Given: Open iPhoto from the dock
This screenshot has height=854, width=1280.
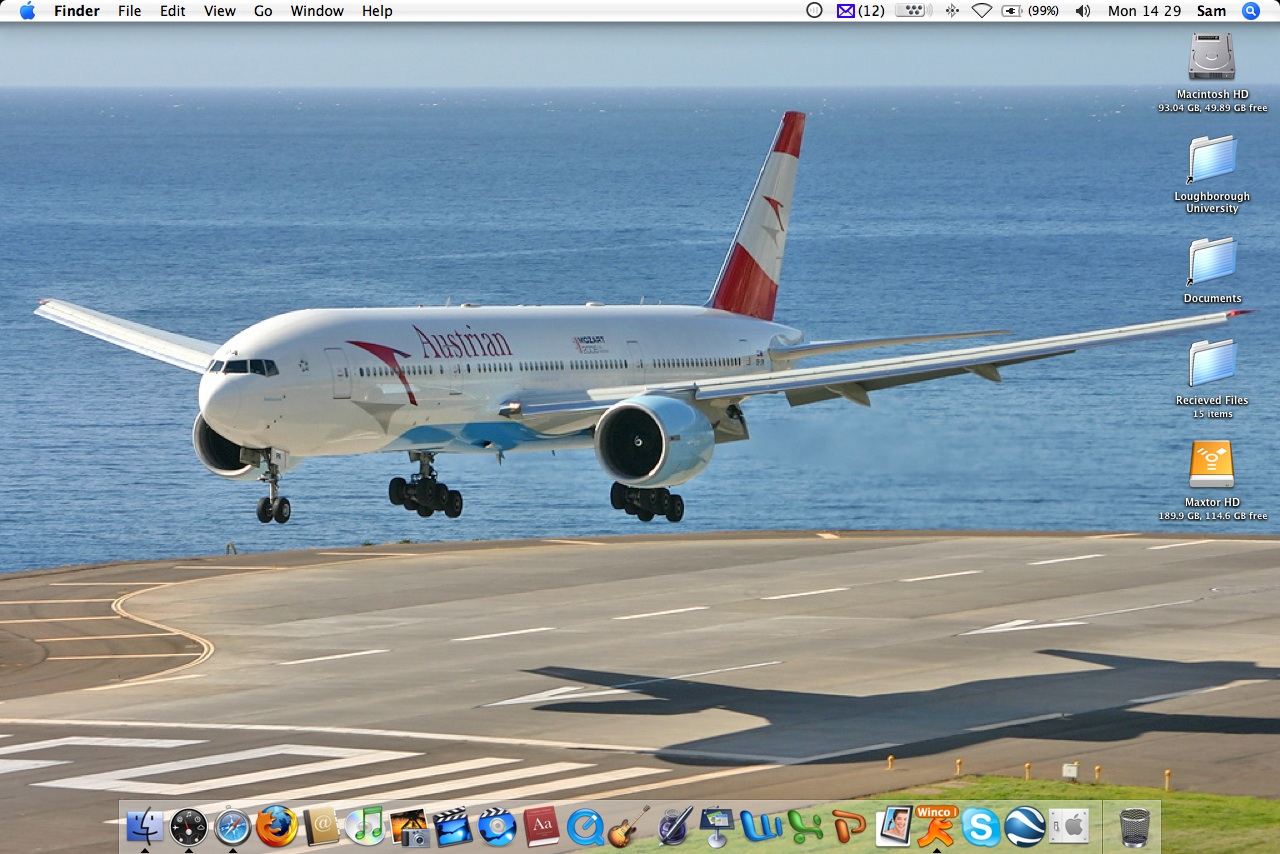Looking at the screenshot, I should coord(409,827).
